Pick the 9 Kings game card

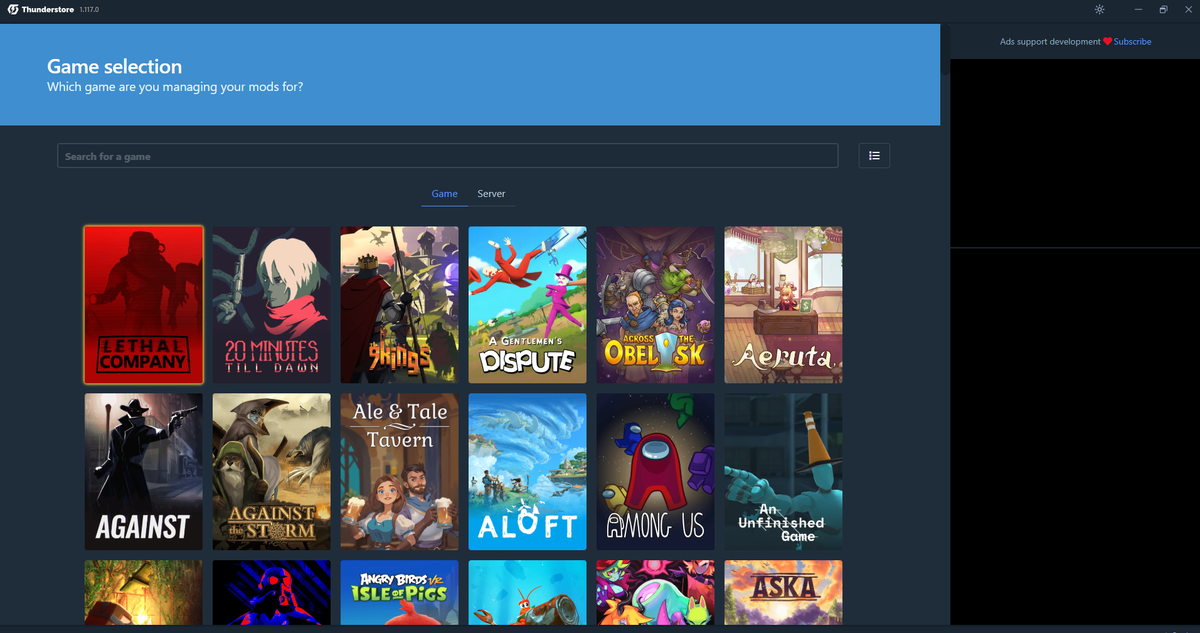400,305
